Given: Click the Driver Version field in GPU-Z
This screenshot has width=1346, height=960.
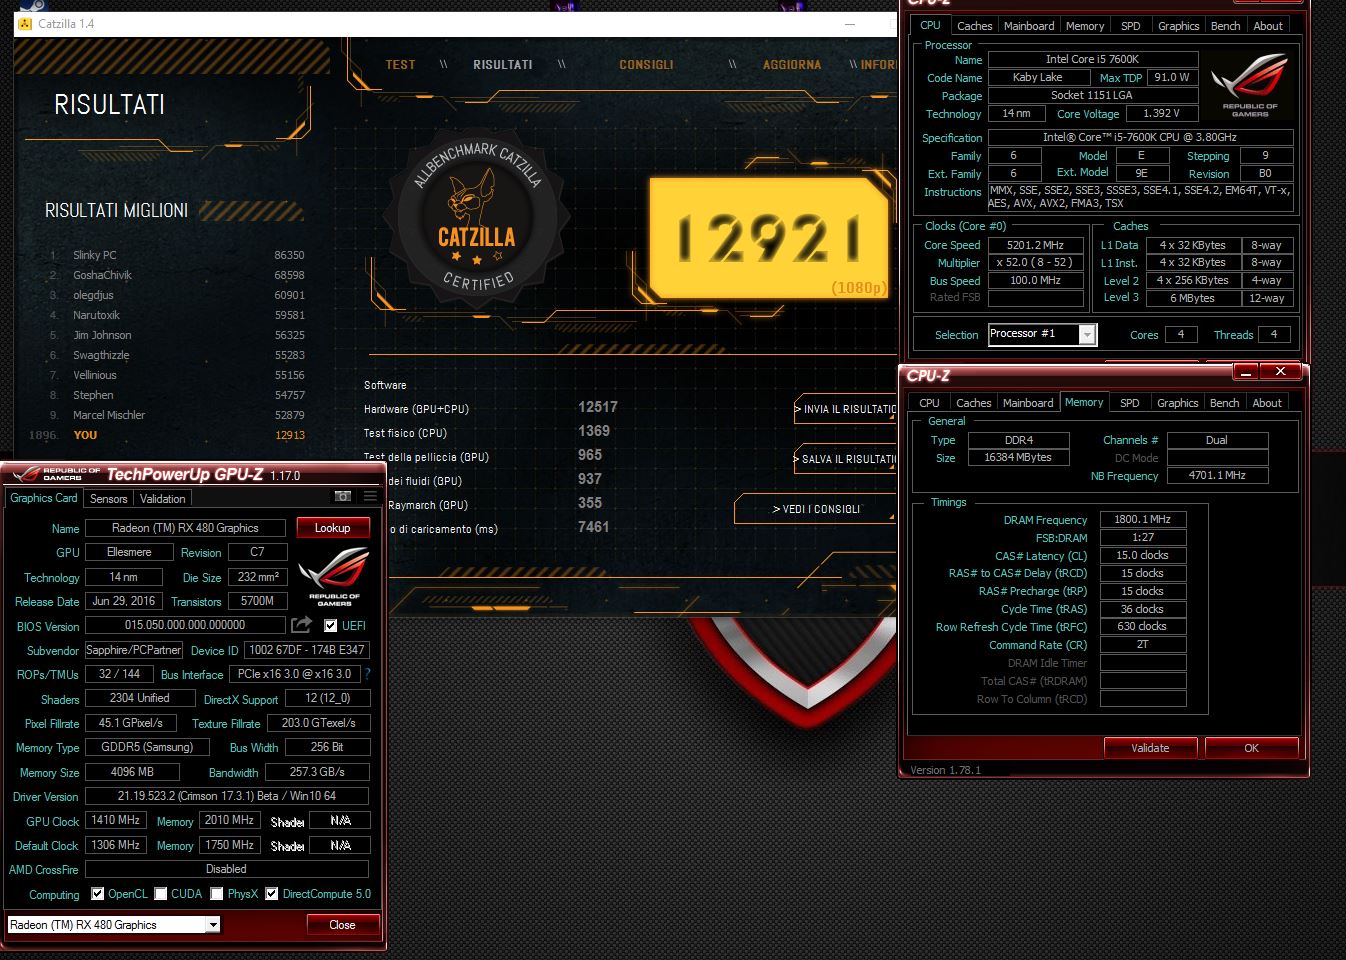Looking at the screenshot, I should 227,796.
